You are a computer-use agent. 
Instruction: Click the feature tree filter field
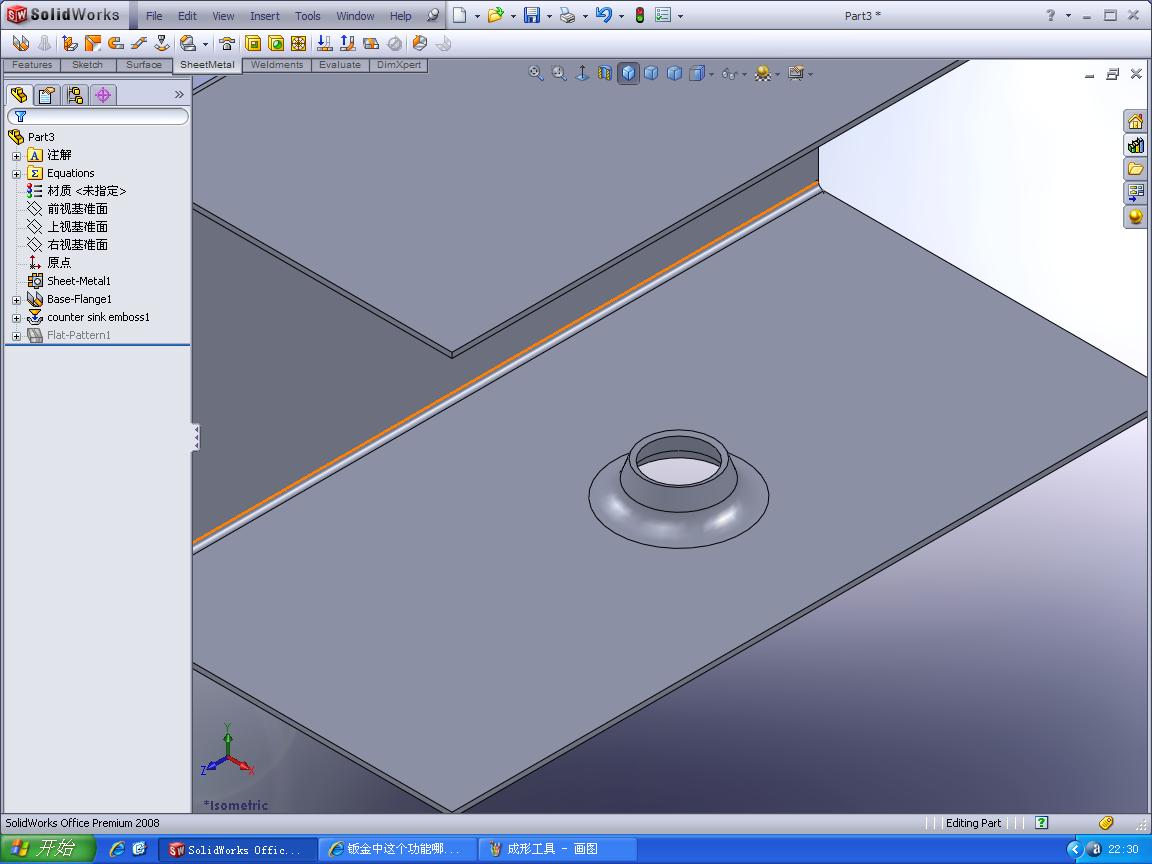coord(98,116)
